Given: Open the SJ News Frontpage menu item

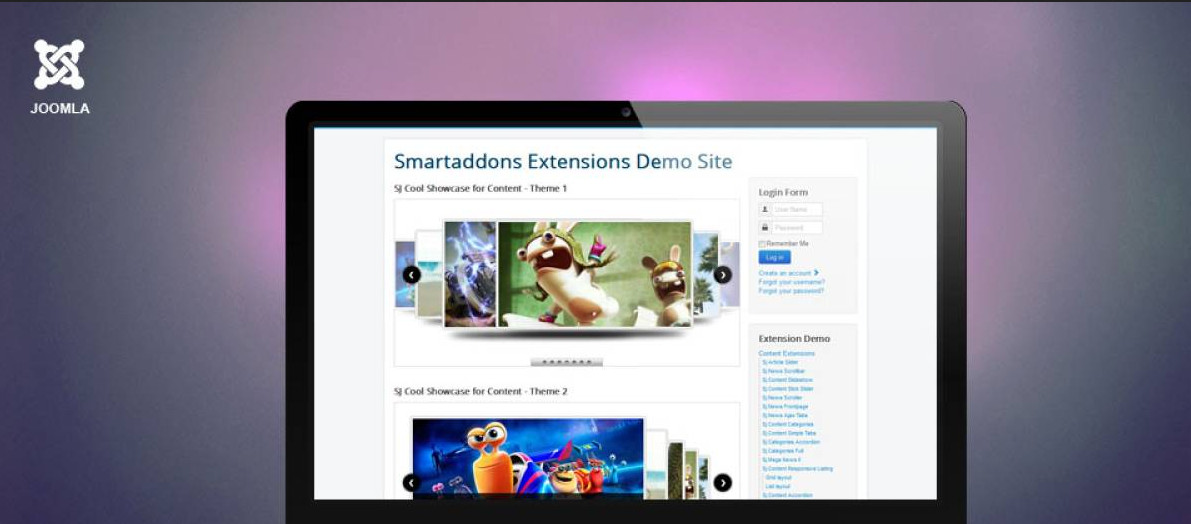Looking at the screenshot, I should click(x=785, y=406).
